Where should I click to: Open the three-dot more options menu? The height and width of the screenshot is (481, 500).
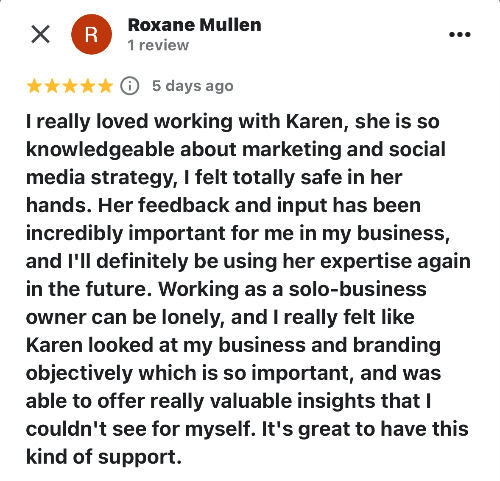point(460,34)
